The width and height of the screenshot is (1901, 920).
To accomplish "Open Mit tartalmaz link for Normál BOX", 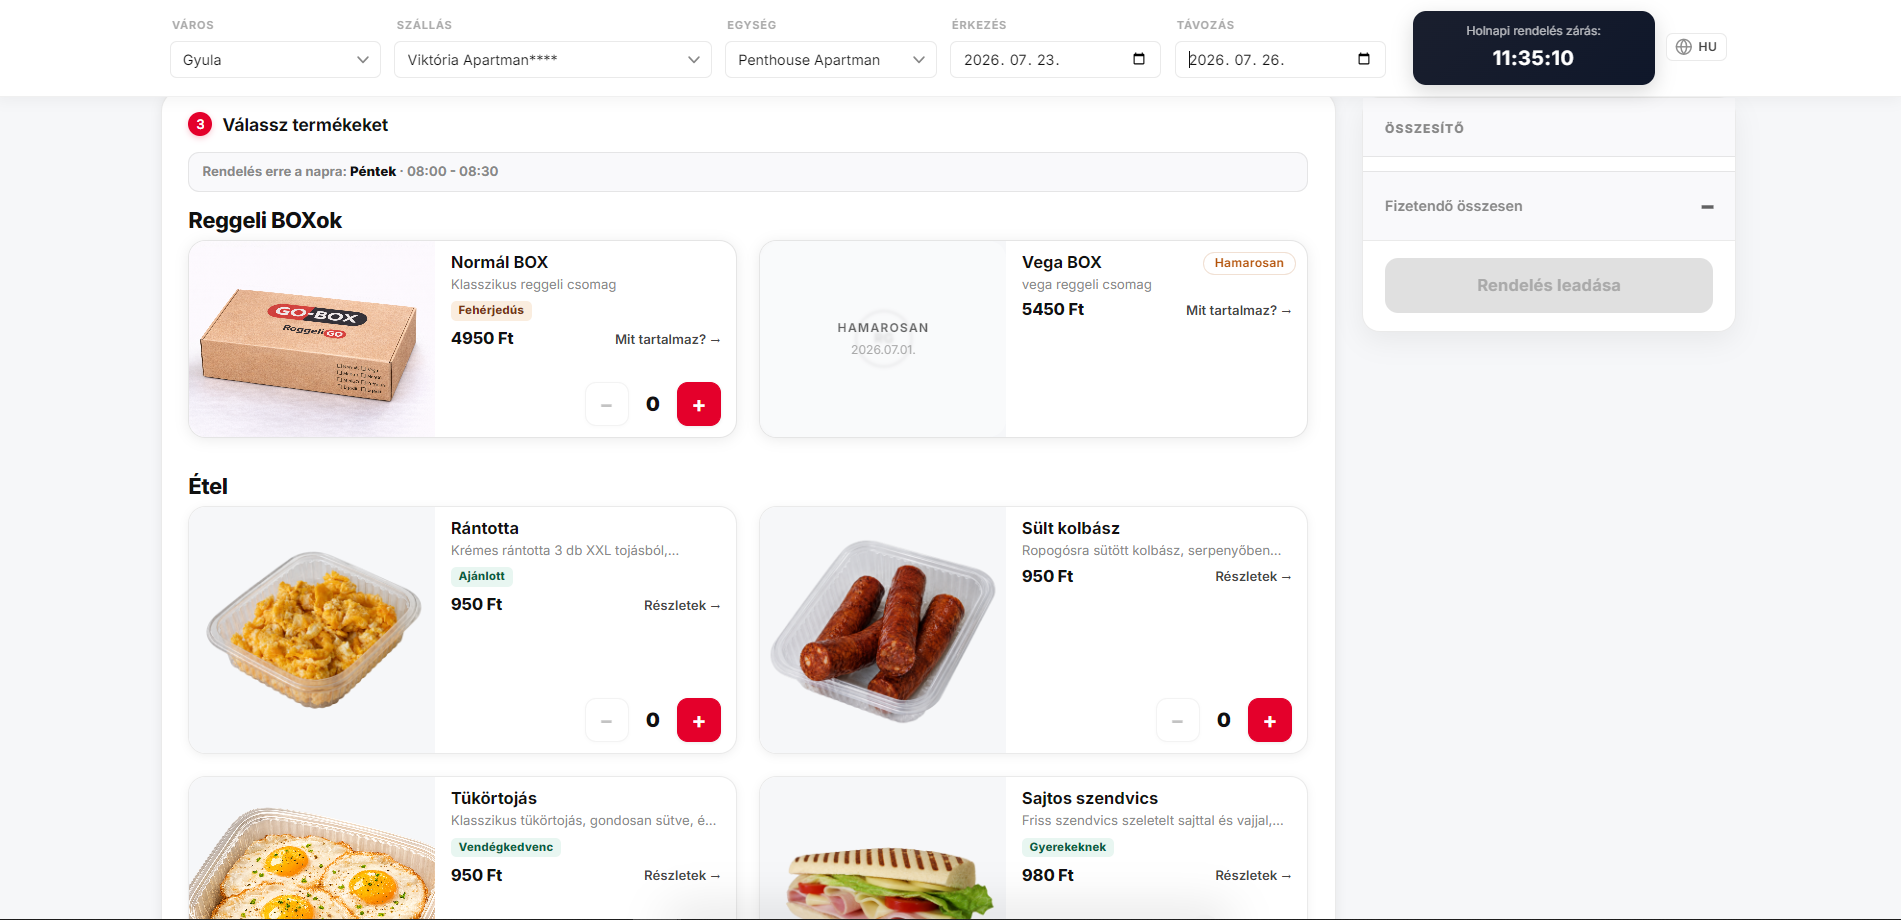I will click(x=668, y=340).
